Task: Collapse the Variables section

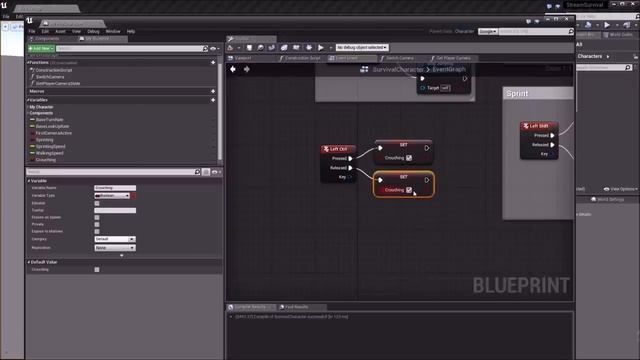Action: tap(29, 100)
